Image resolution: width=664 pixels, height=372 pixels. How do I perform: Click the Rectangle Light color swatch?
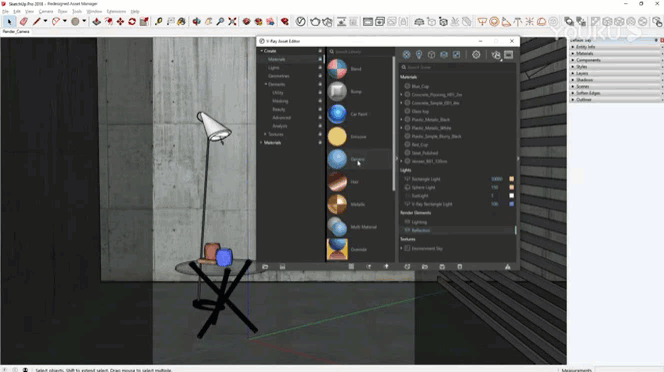tap(512, 179)
